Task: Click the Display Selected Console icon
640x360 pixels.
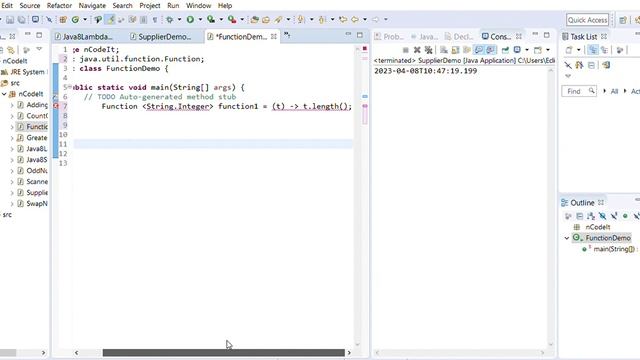Action: (x=517, y=50)
